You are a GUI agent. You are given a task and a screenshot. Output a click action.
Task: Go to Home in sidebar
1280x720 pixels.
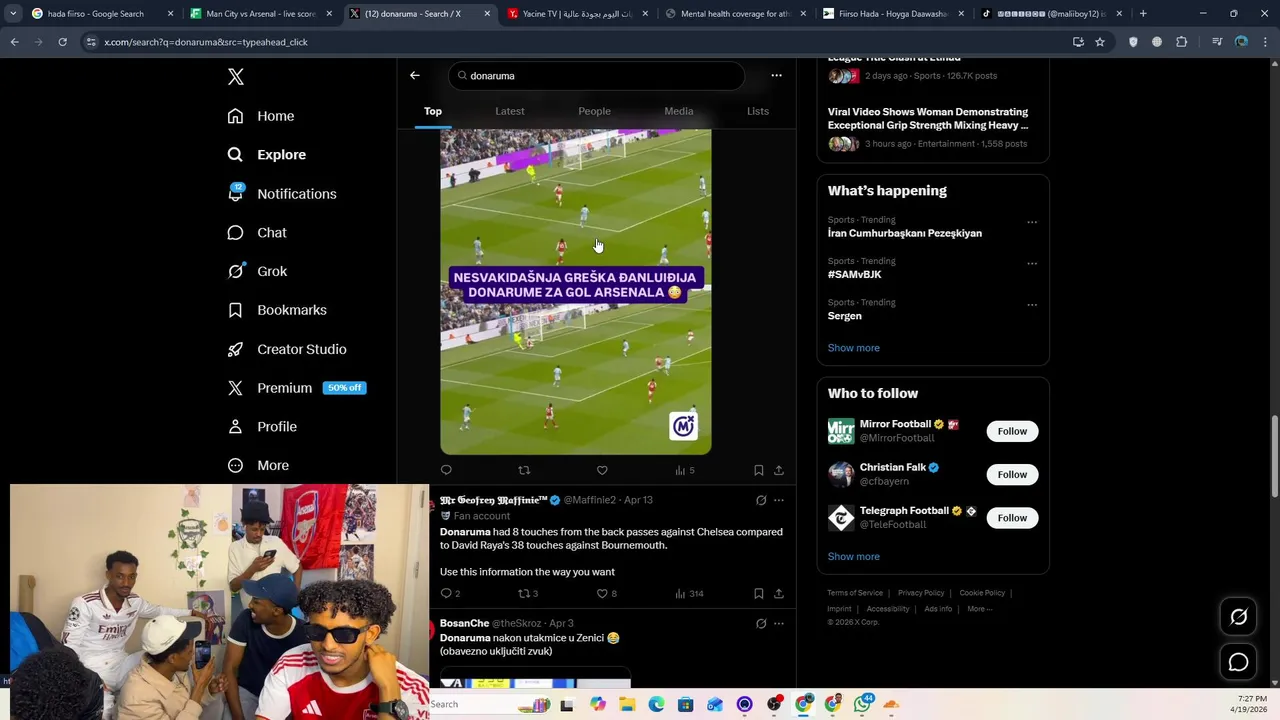click(261, 116)
